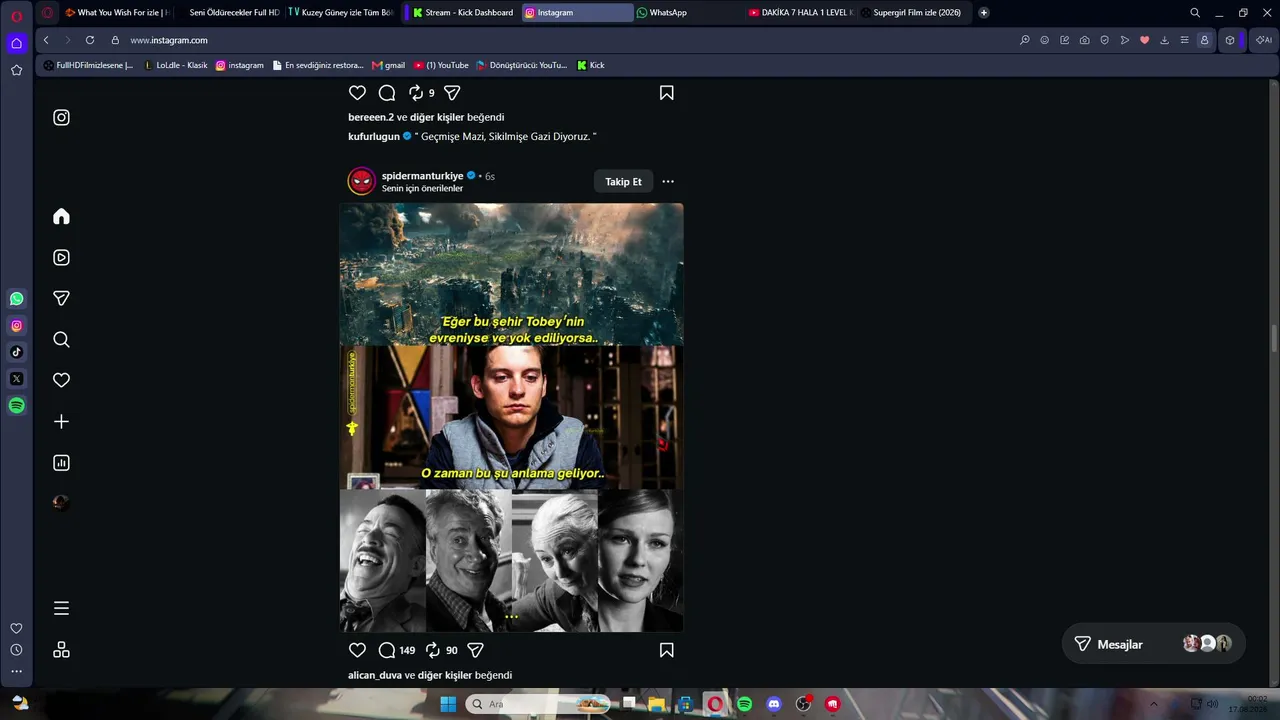Viewport: 1280px width, 720px height.
Task: Comment on the kufurlugun post
Action: click(387, 92)
